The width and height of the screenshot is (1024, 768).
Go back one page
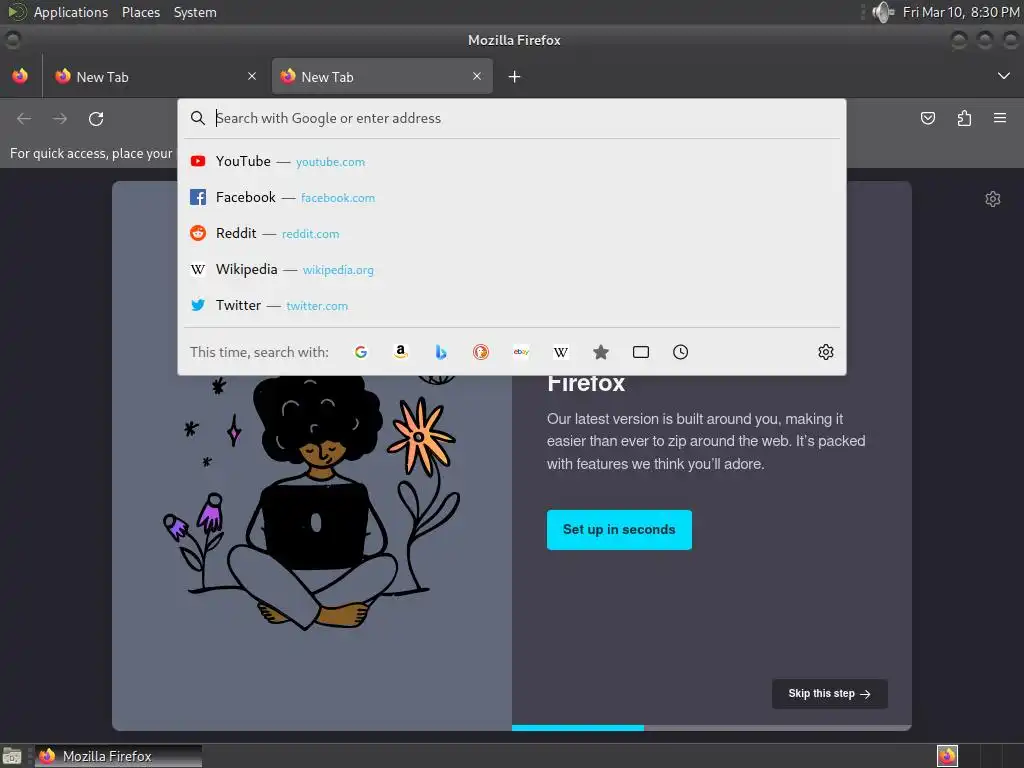pos(24,119)
